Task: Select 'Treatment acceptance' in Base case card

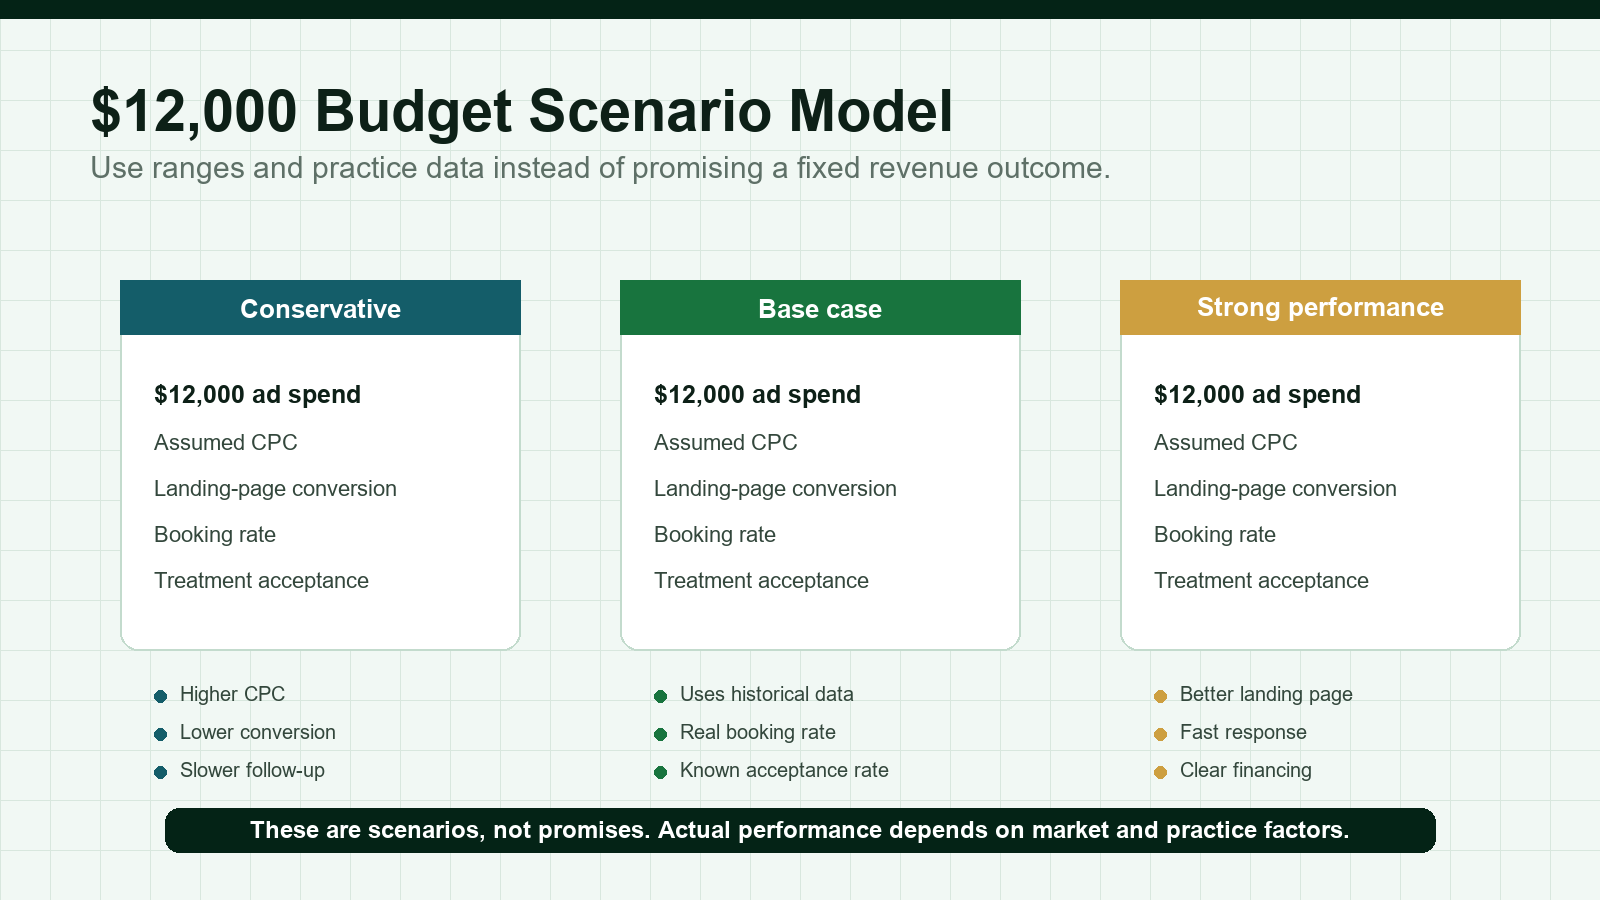Action: [x=761, y=580]
